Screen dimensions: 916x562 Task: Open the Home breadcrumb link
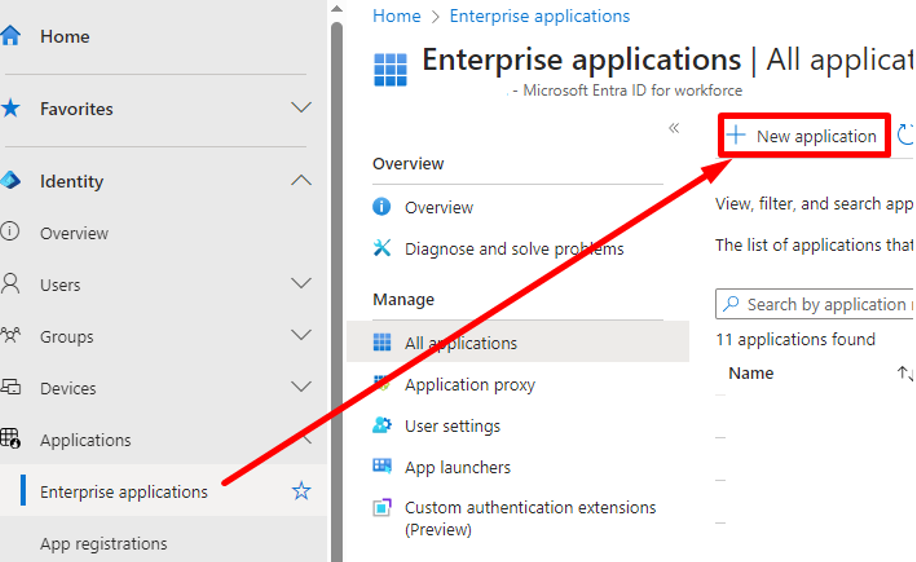pos(396,16)
